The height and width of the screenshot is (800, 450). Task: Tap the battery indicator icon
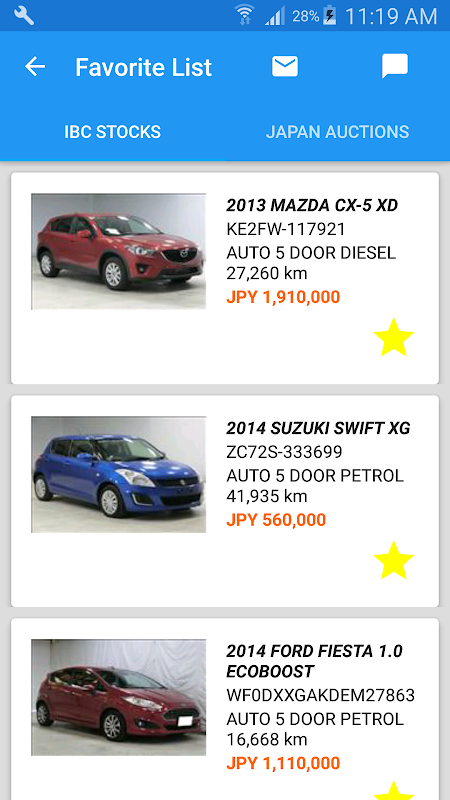[x=330, y=15]
